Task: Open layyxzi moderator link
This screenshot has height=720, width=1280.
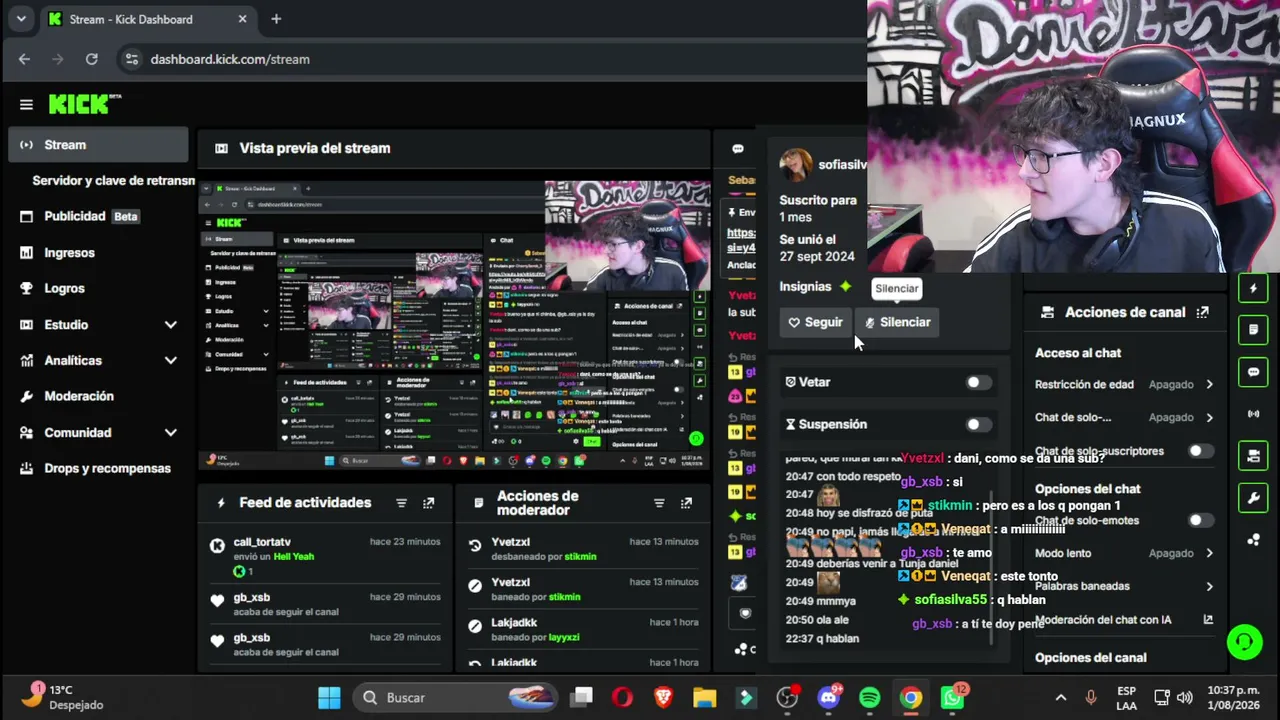Action: tap(562, 637)
